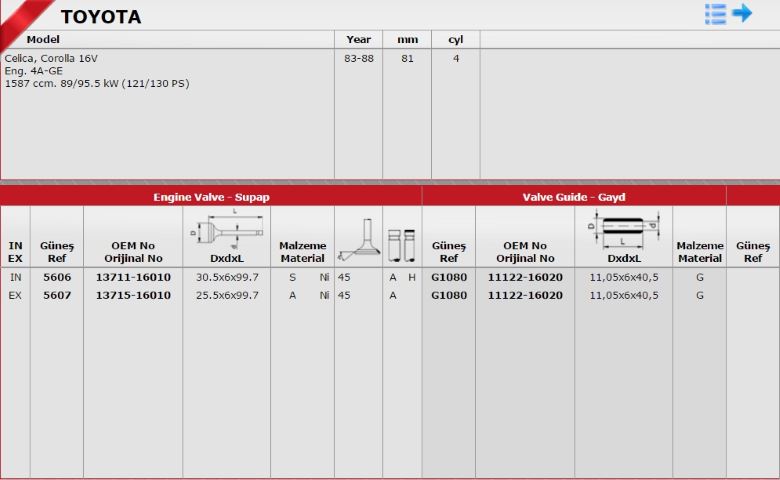This screenshot has height=480, width=780.
Task: Click first Güneş Ref header in valve section
Action: 57,252
